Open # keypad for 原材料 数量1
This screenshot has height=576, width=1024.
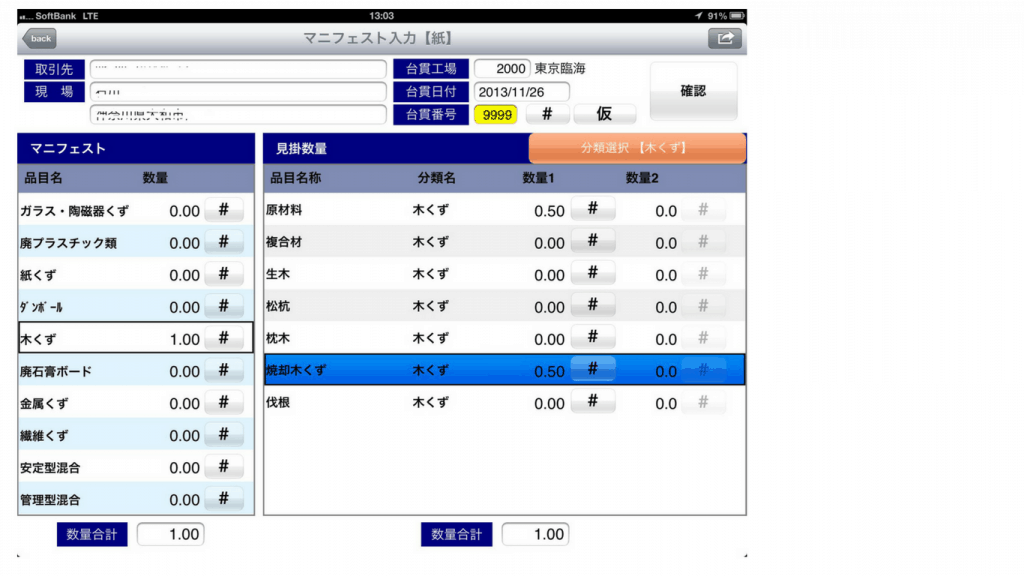point(592,210)
